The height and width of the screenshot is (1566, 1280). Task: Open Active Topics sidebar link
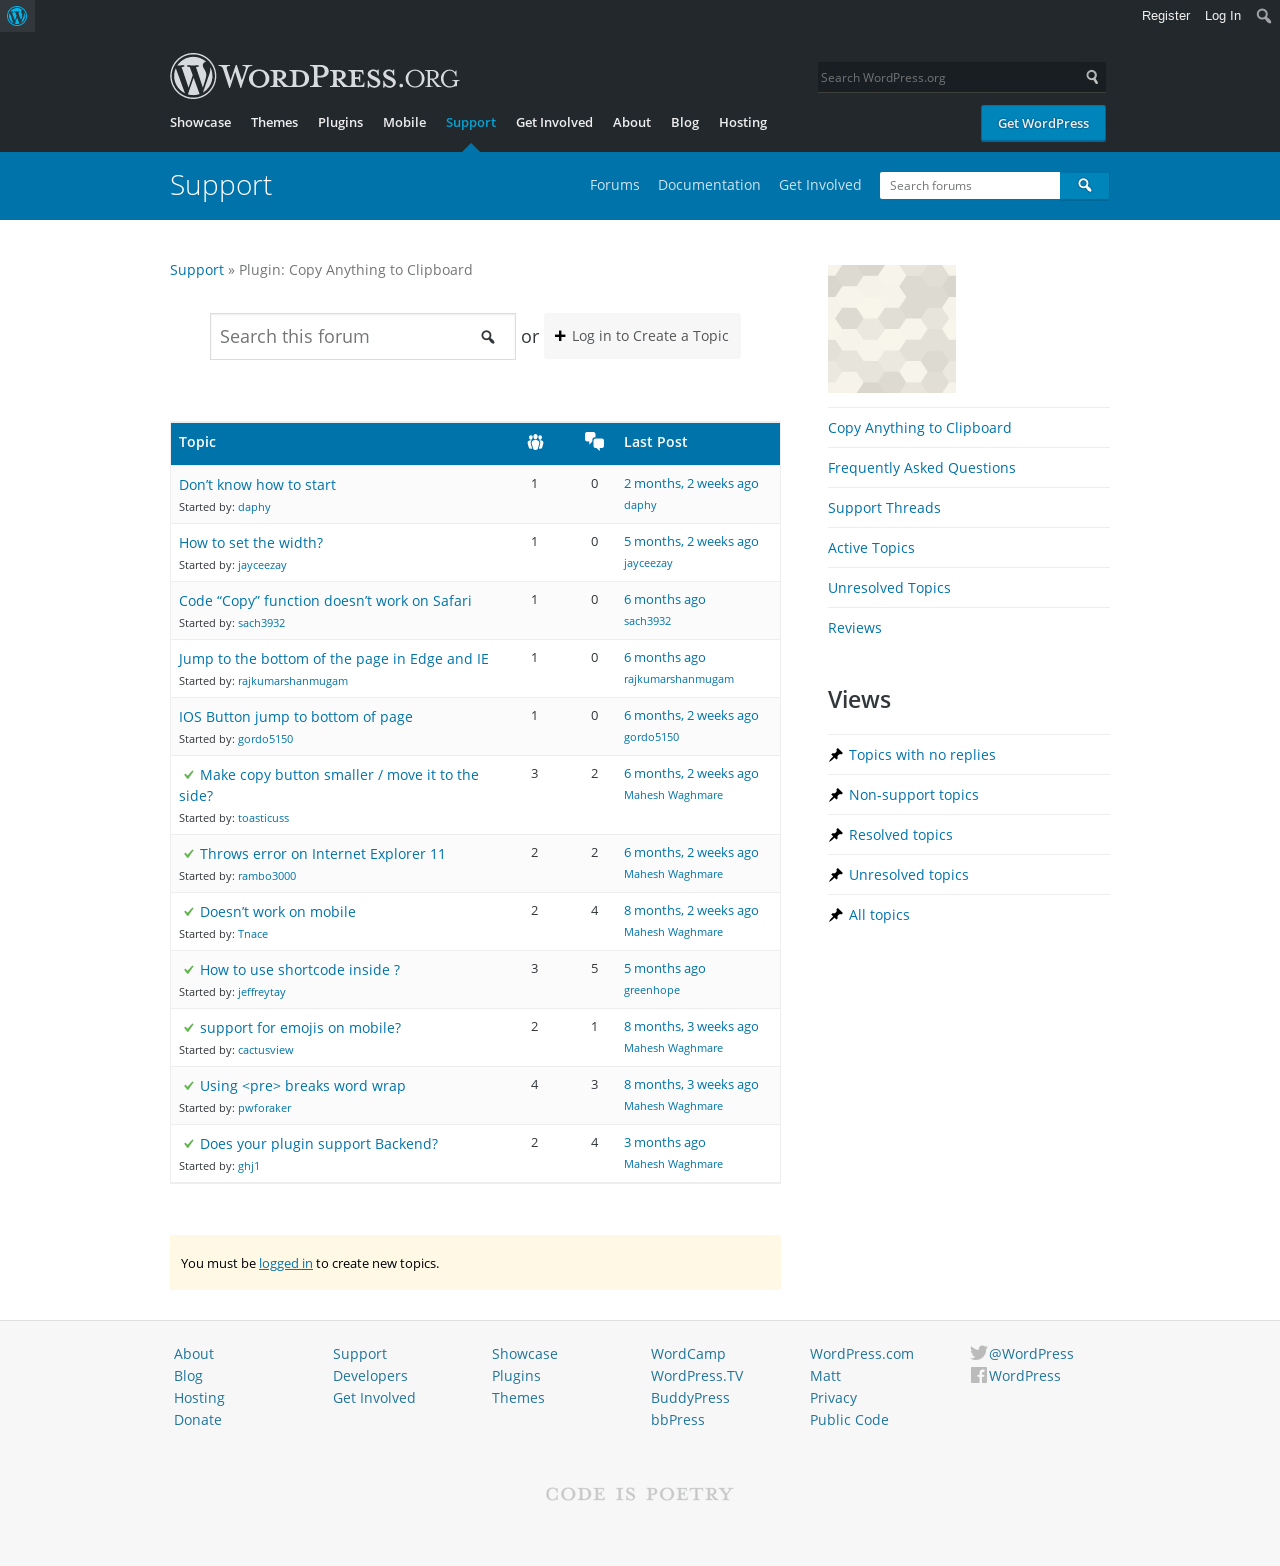point(871,548)
